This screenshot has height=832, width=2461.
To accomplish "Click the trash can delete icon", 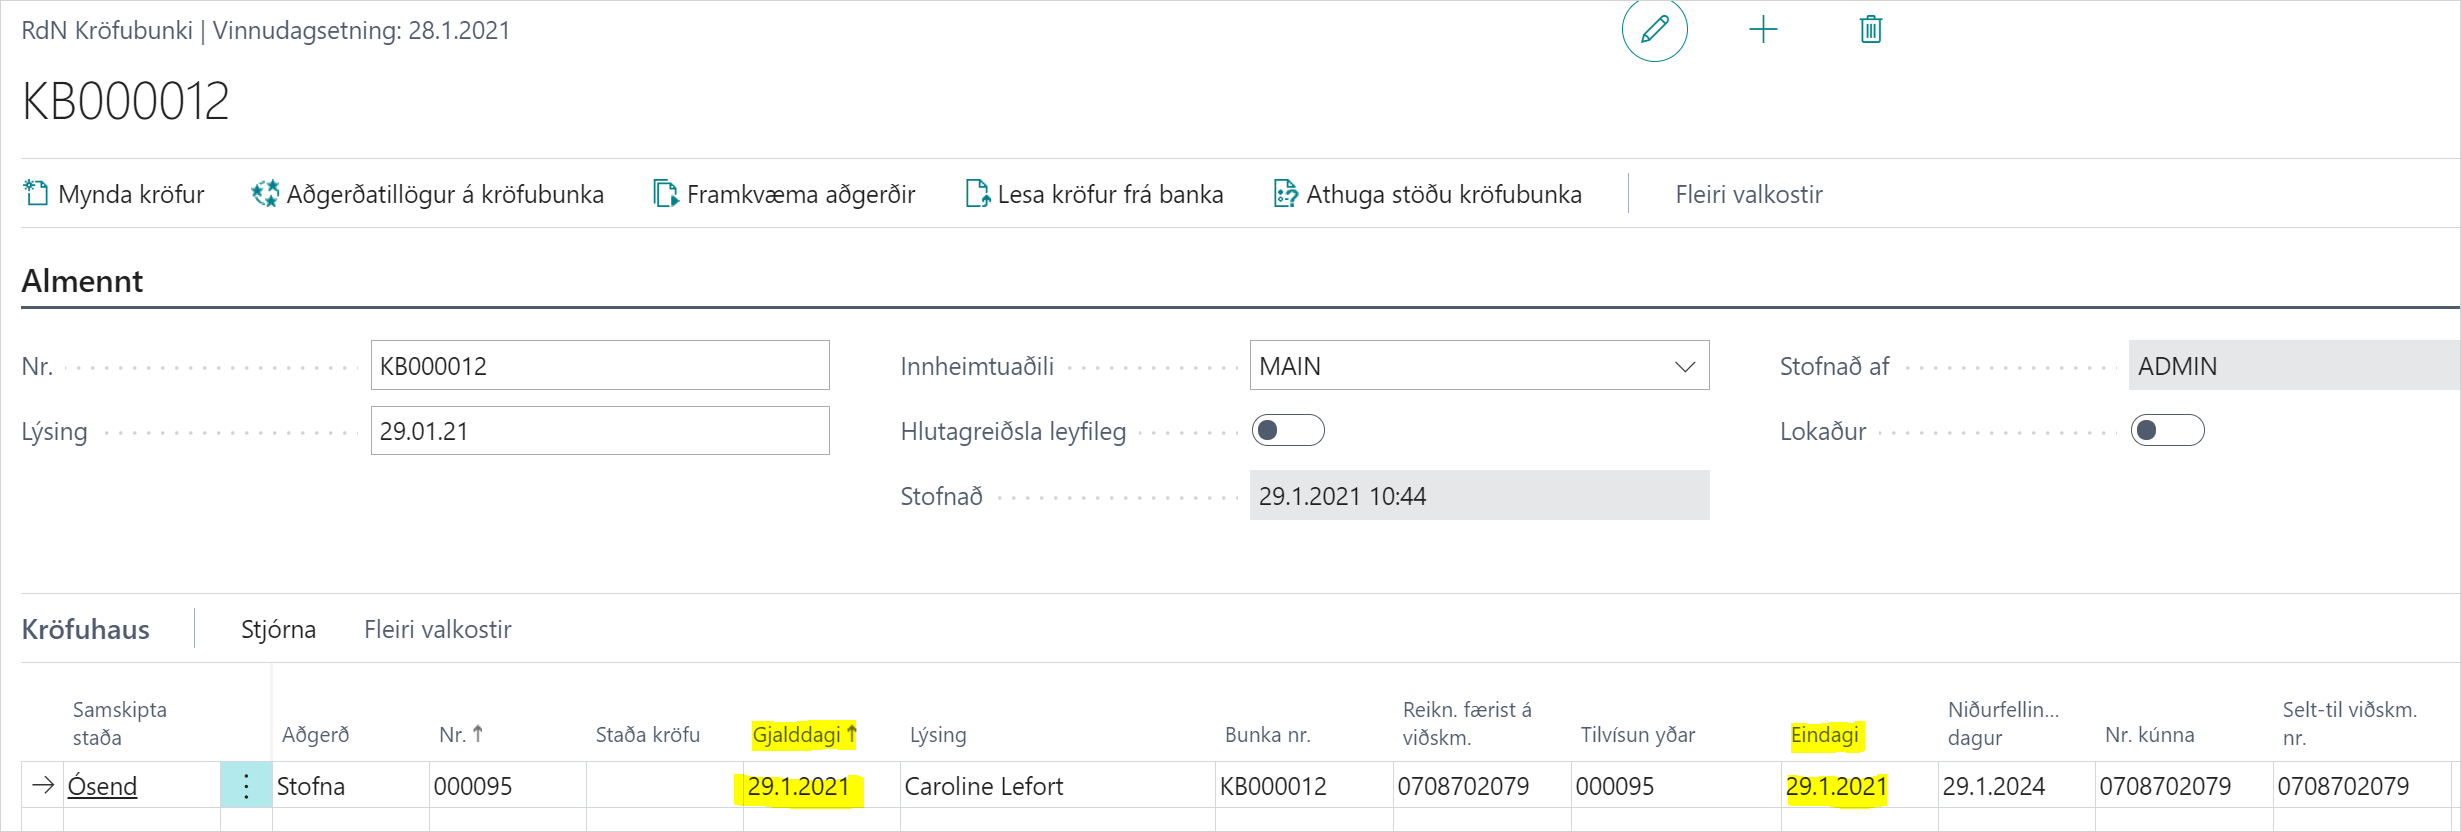I will (1870, 29).
